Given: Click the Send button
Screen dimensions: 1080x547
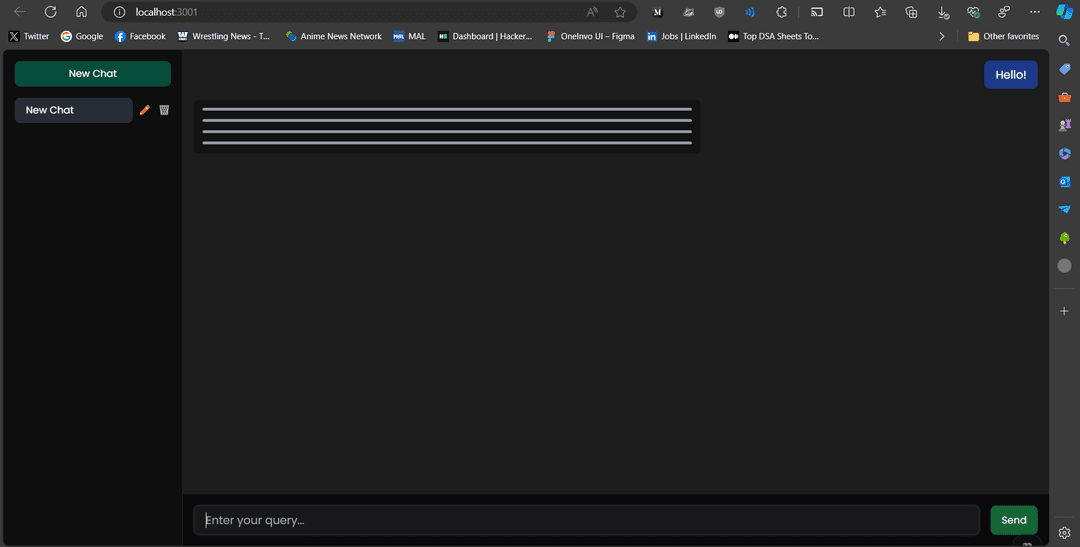Looking at the screenshot, I should [1013, 520].
